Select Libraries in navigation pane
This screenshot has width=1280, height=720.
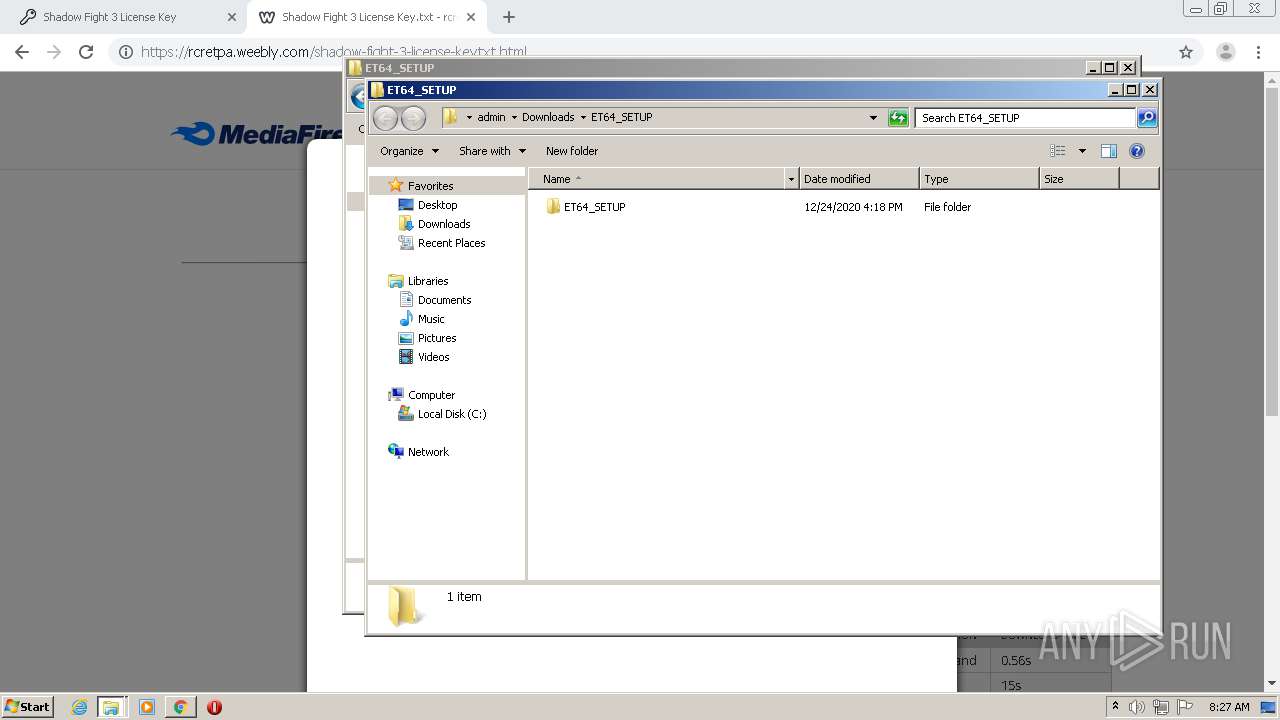pos(427,281)
